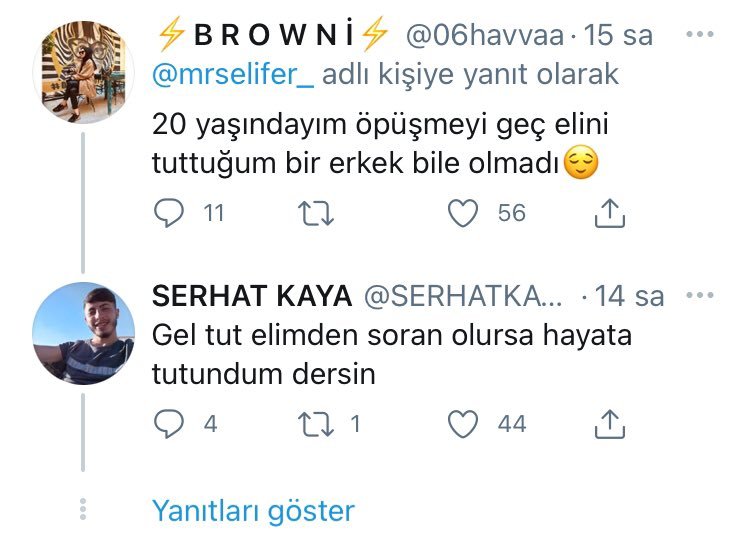Share BROWNİ's tweet
This screenshot has height=546, width=750.
610,213
